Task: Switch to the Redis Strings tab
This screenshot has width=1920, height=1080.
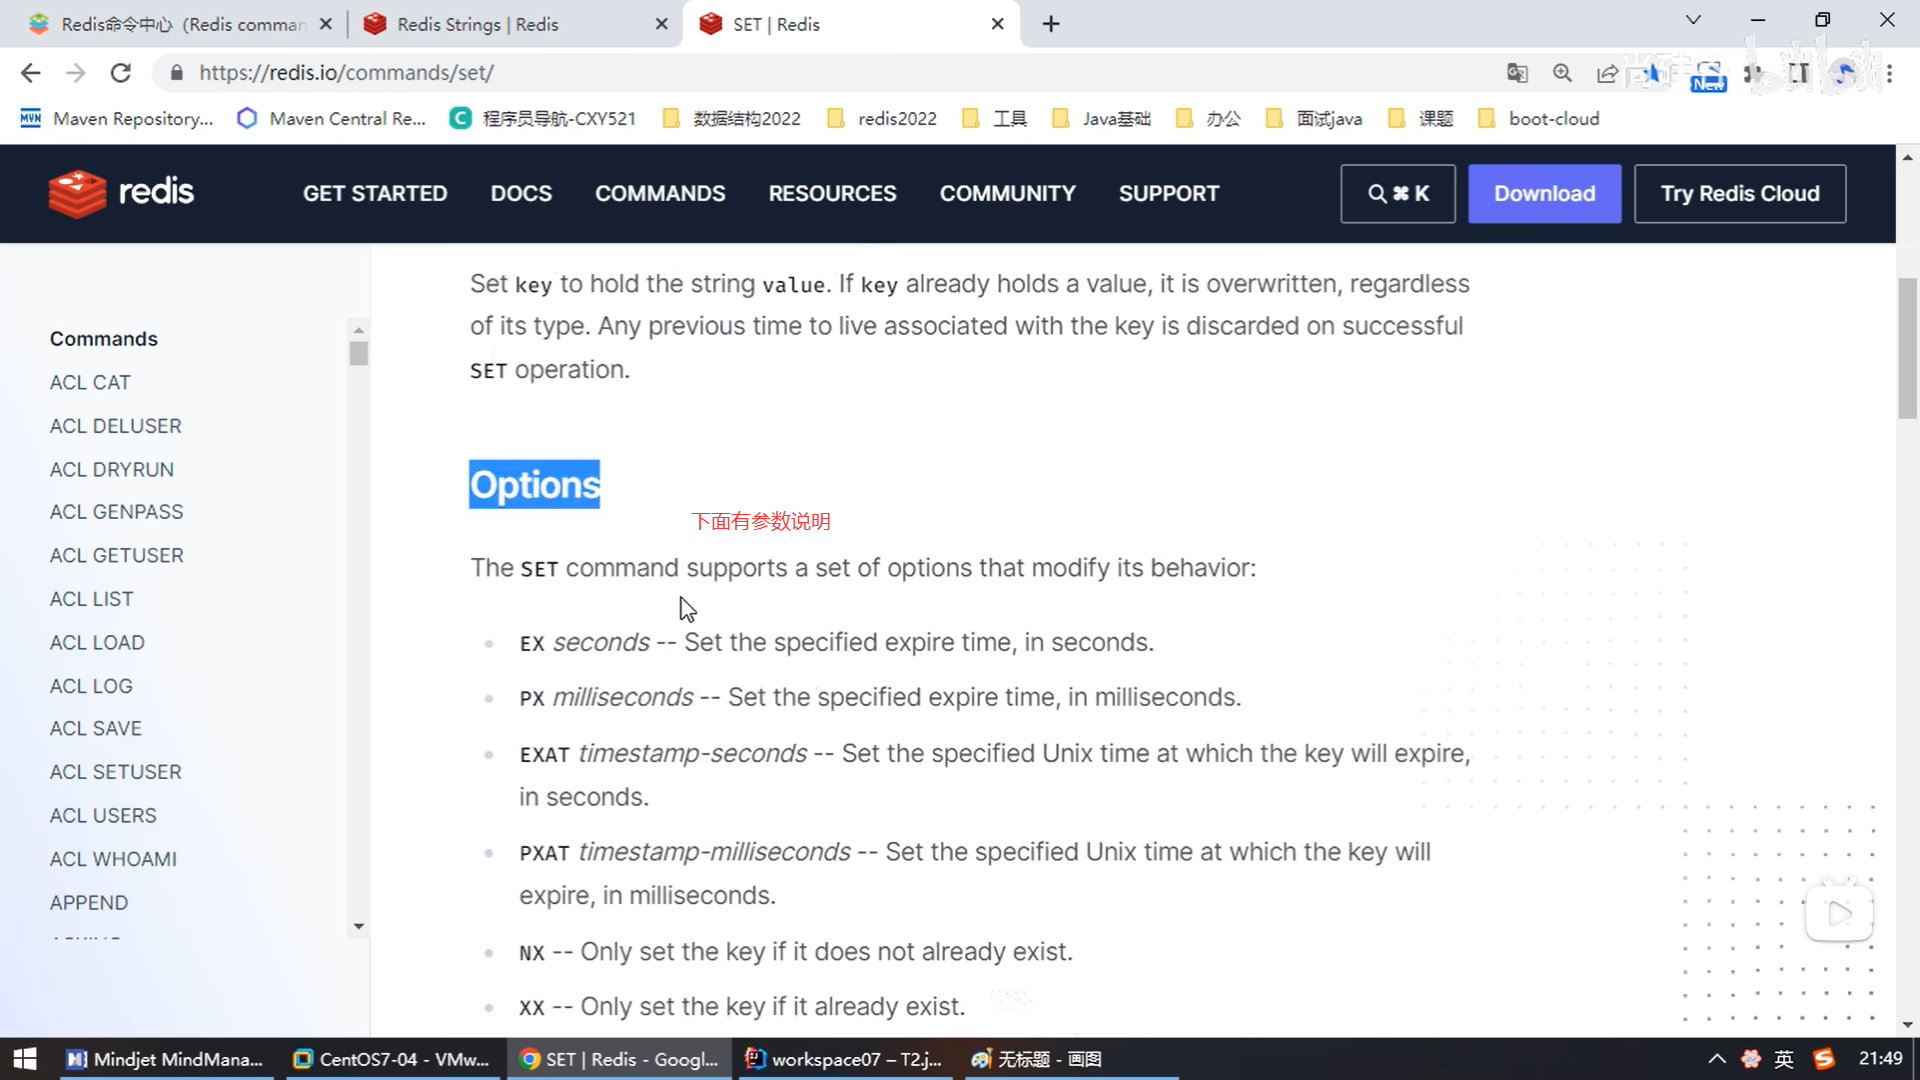Action: coord(477,24)
